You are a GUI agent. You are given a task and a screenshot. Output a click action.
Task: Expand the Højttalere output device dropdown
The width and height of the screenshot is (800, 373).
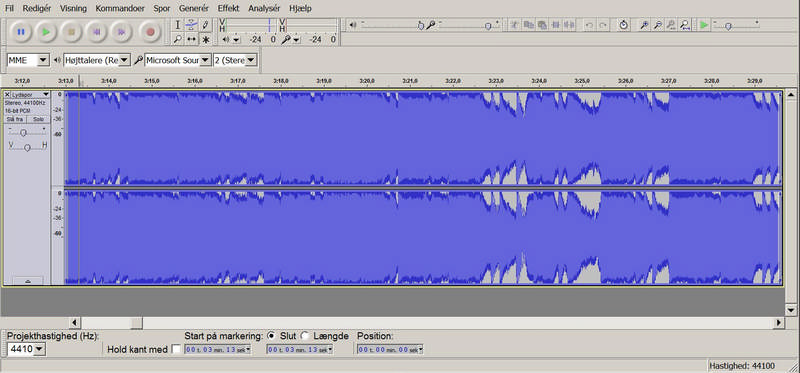(97, 60)
